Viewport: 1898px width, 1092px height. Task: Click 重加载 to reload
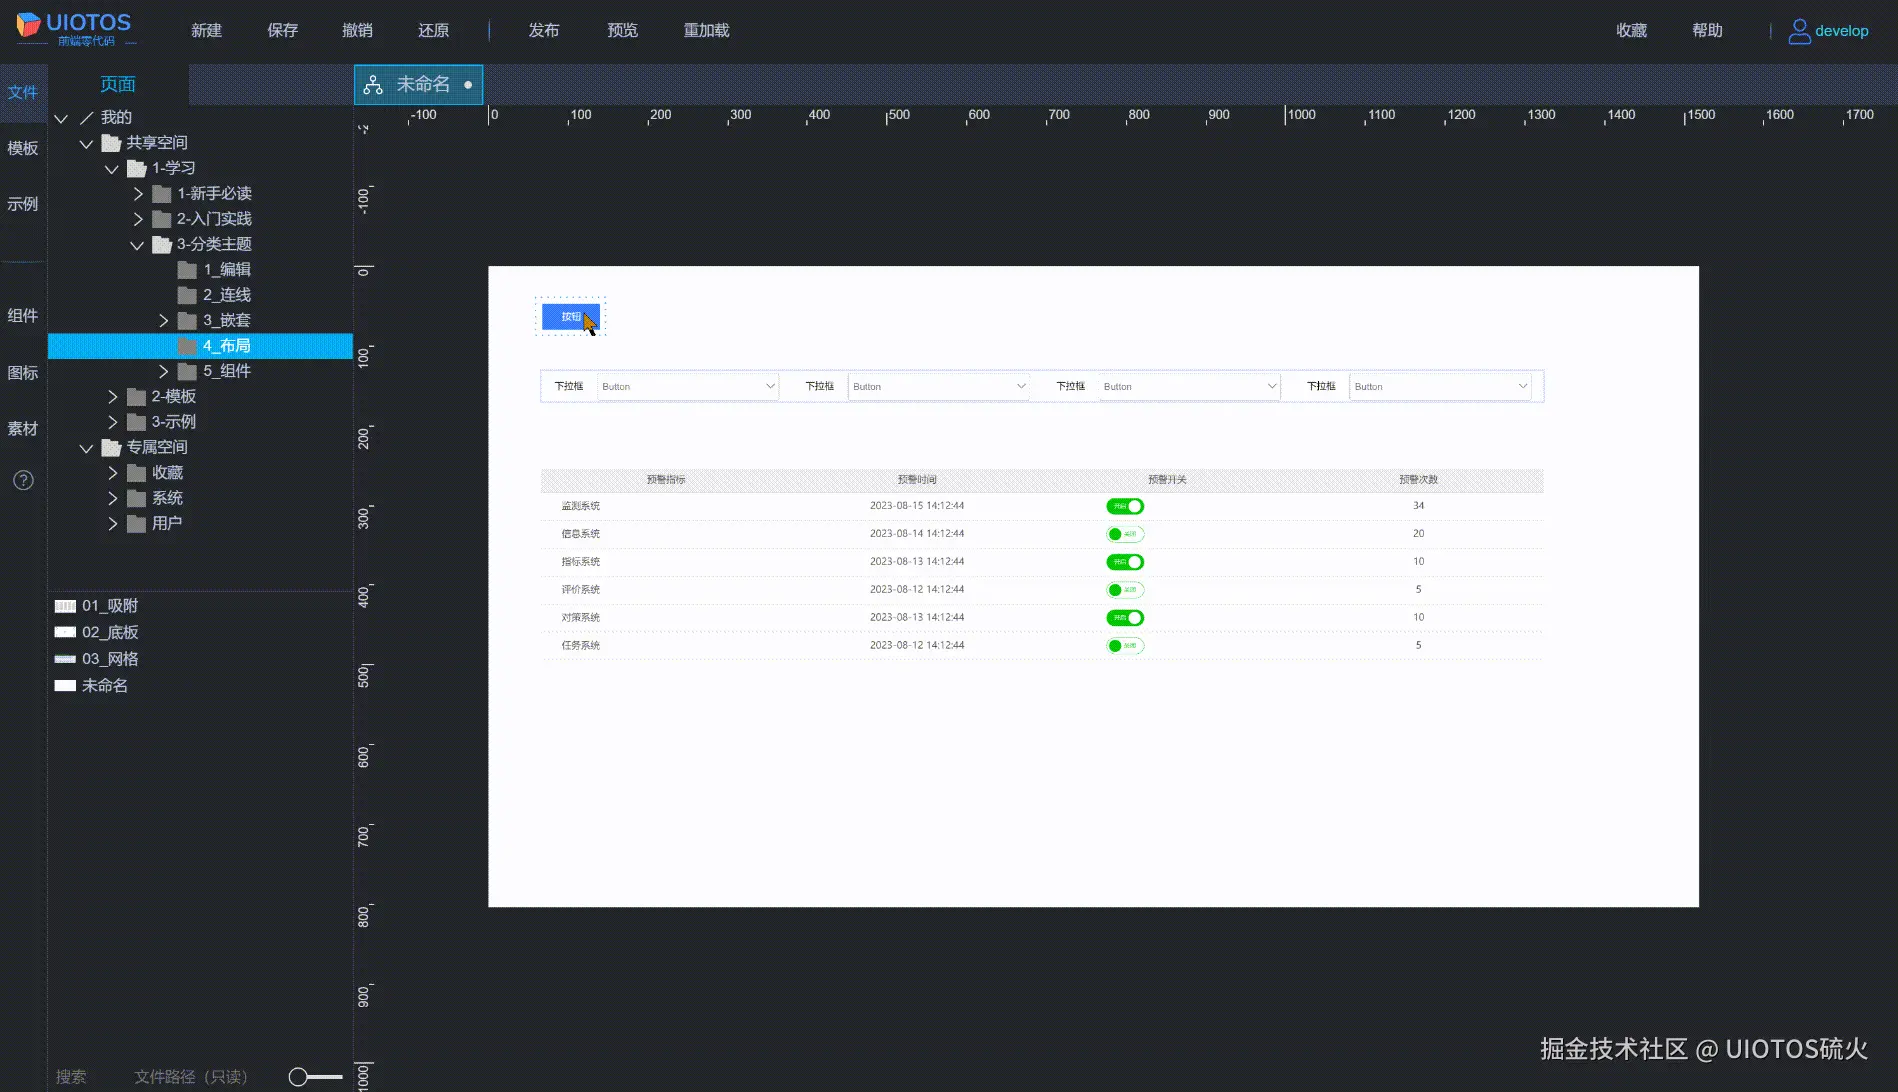click(707, 31)
